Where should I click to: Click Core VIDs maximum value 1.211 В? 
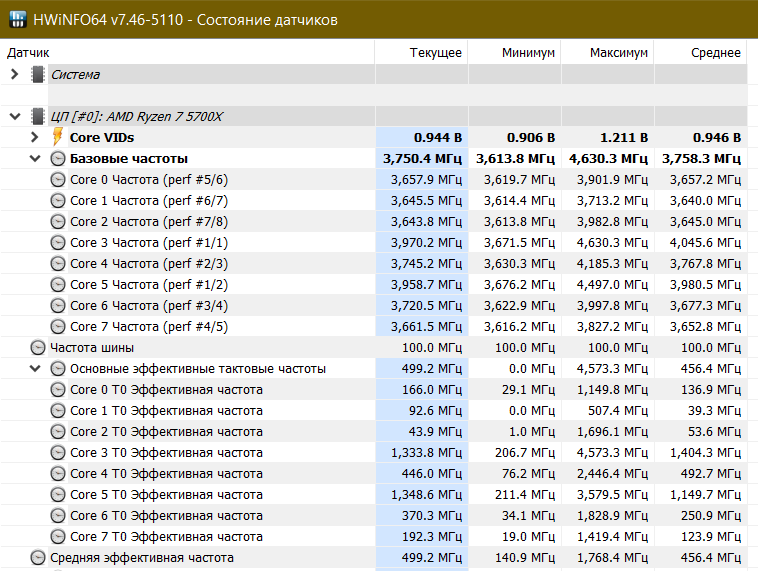pyautogui.click(x=624, y=138)
